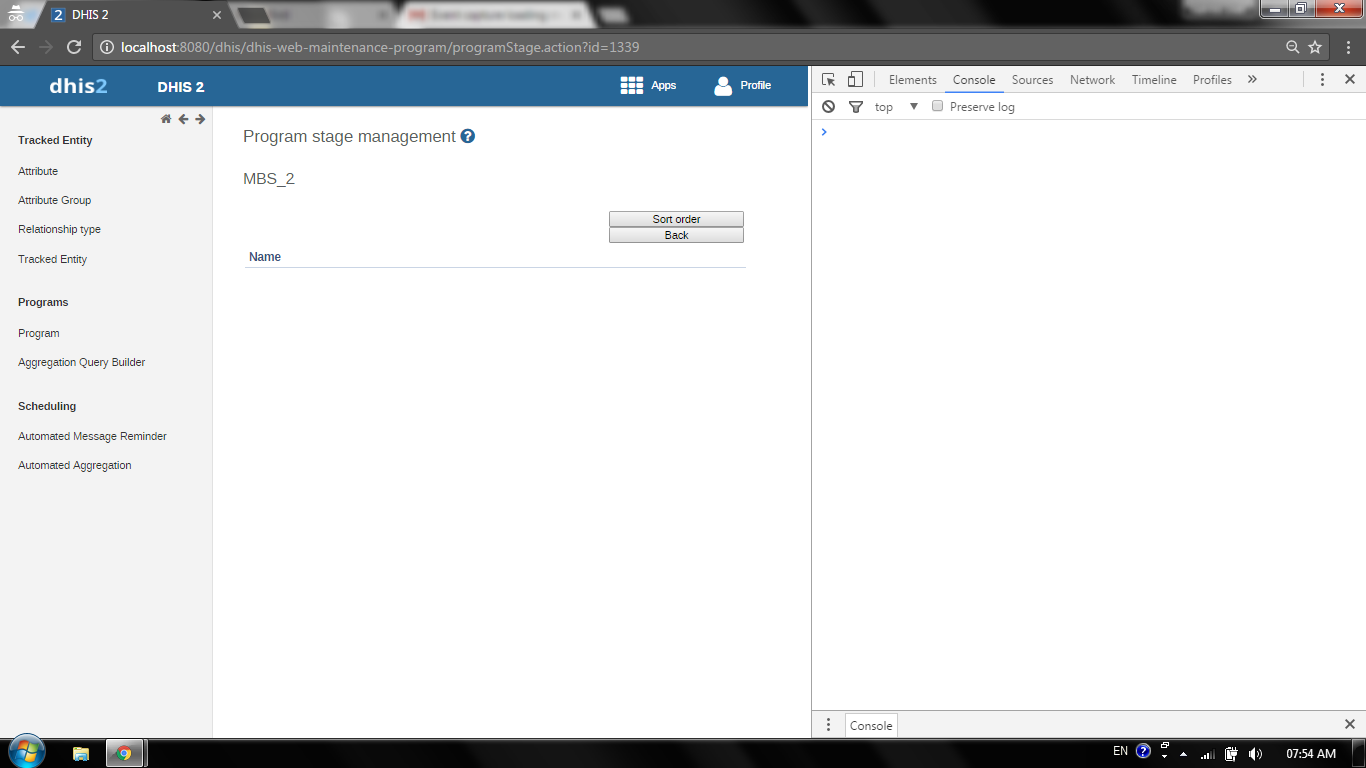Click the network signal icon in tray
The image size is (1366, 768).
[1207, 754]
